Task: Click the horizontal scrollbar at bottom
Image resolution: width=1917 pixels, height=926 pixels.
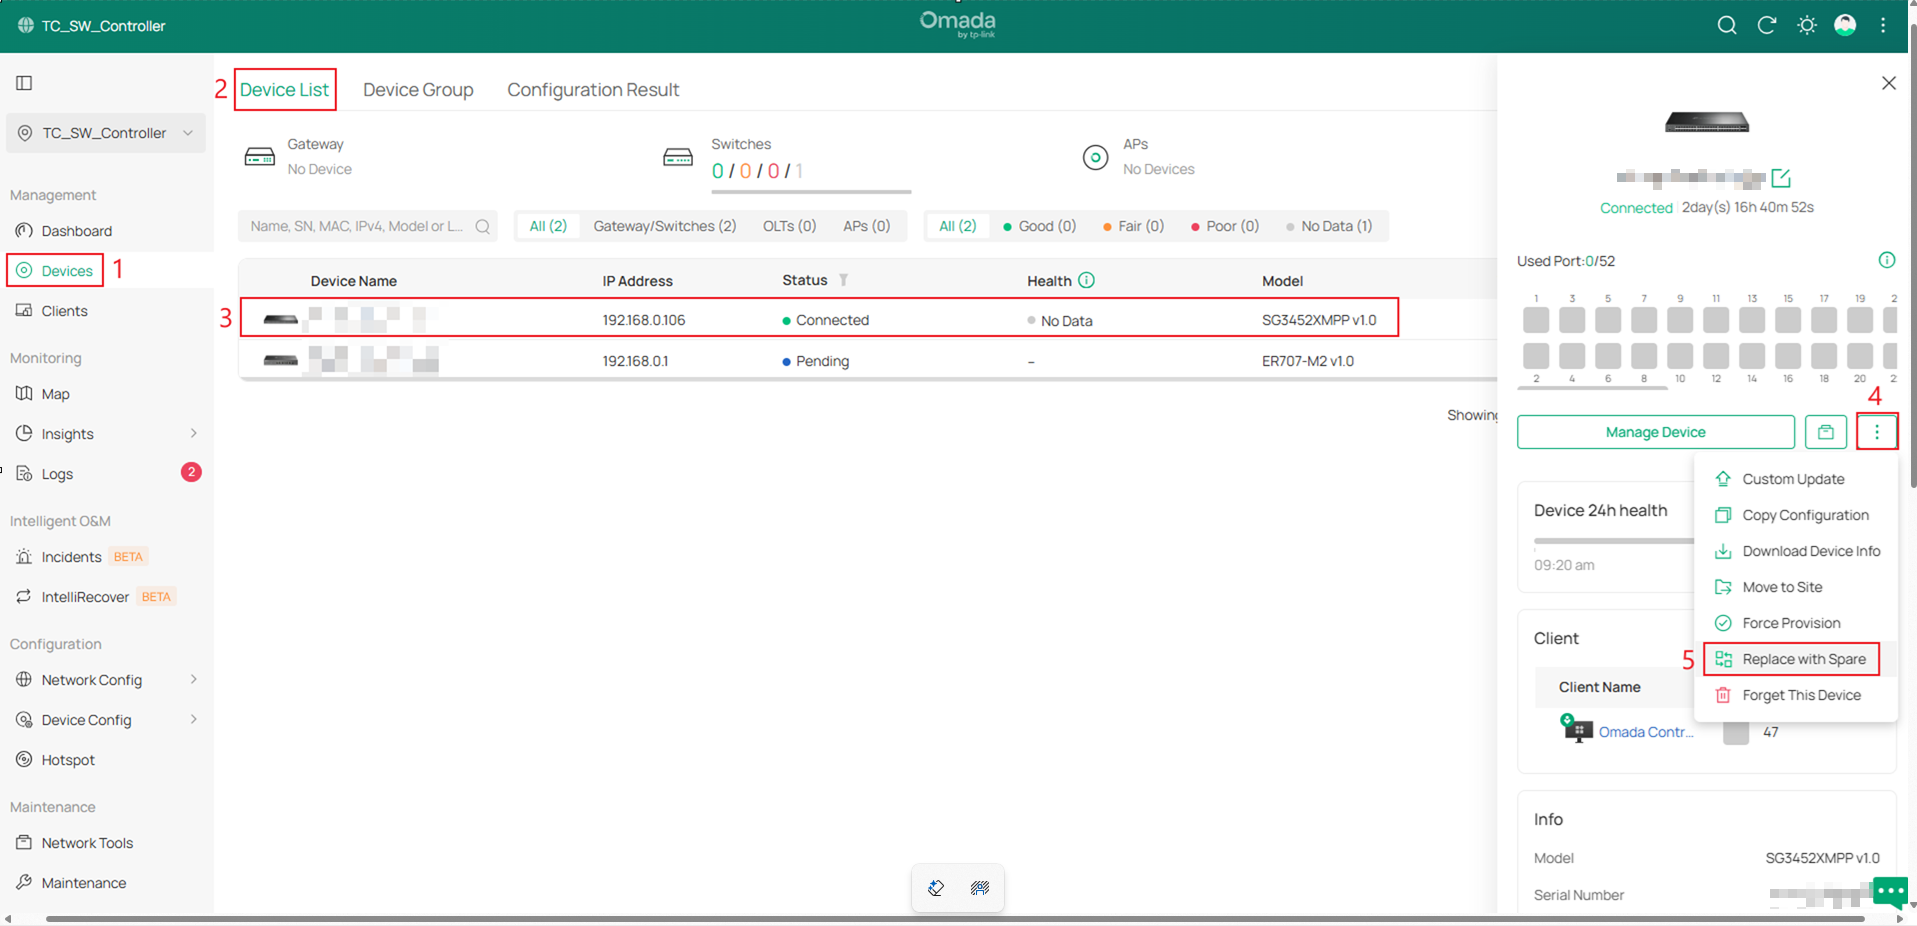Action: point(955,918)
